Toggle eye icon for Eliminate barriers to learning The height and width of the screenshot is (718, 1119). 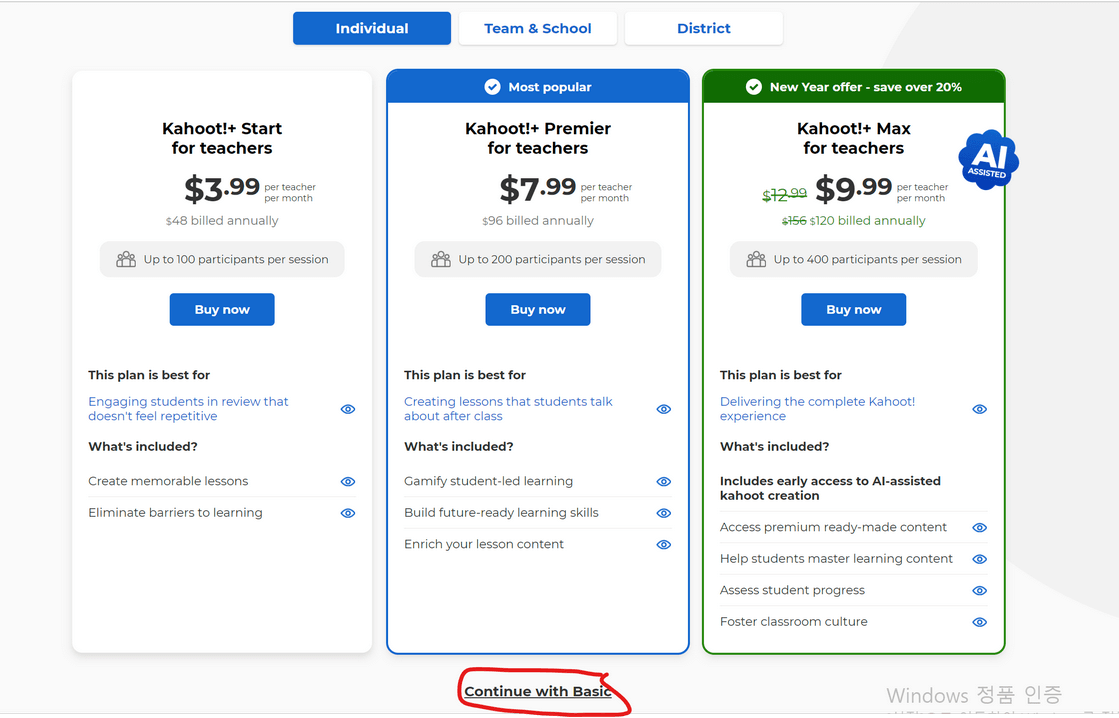click(348, 513)
